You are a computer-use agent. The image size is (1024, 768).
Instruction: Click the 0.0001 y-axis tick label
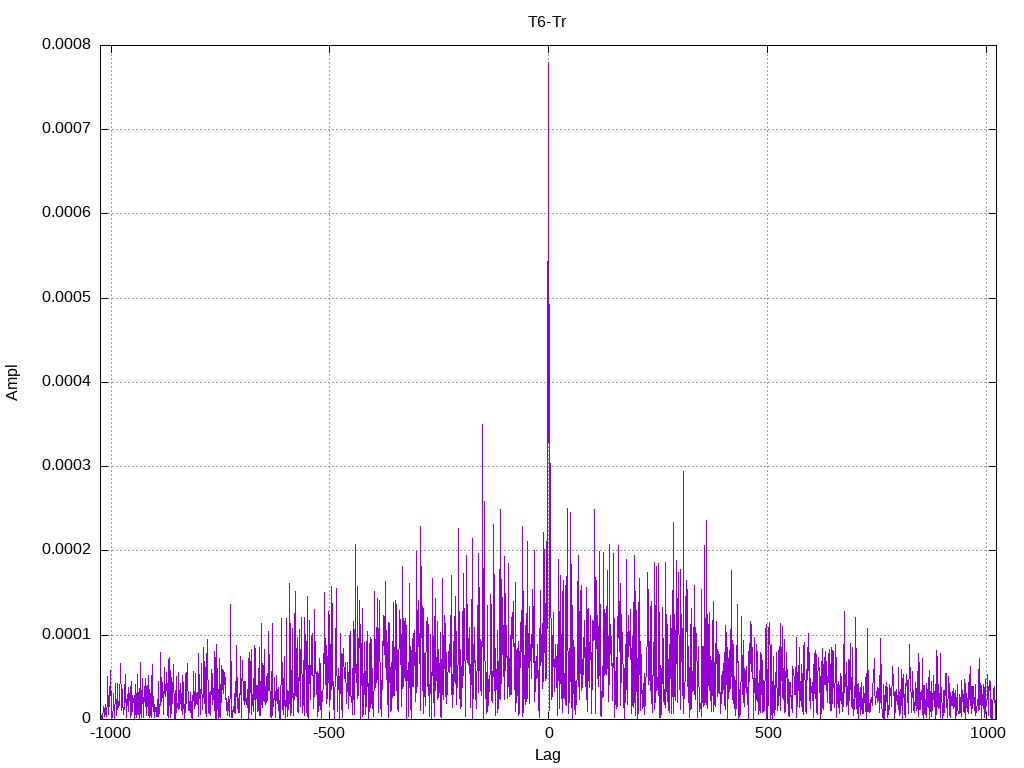tap(67, 635)
